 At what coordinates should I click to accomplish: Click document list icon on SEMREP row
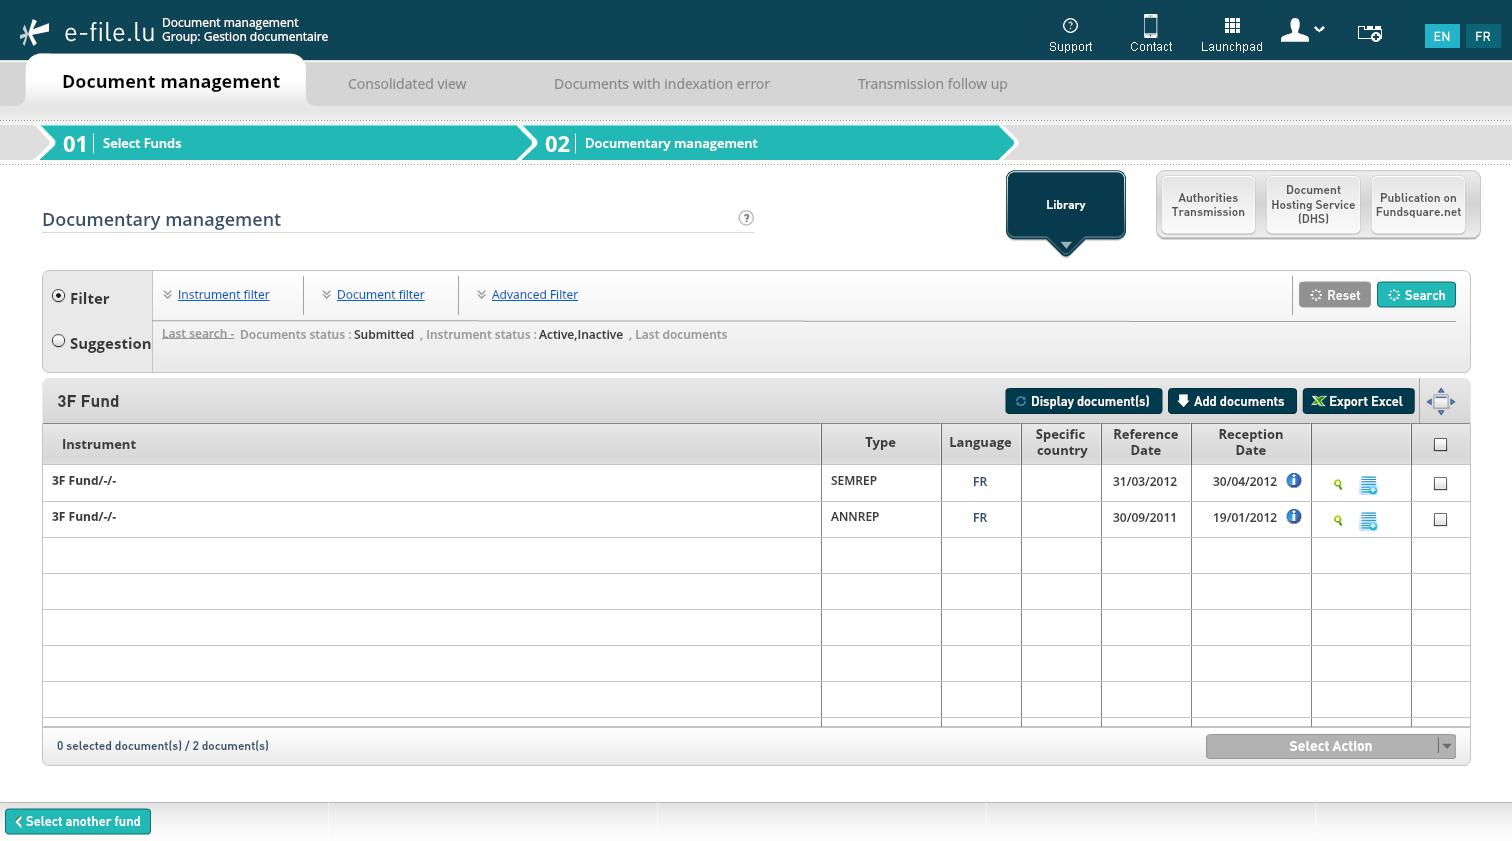tap(1368, 485)
